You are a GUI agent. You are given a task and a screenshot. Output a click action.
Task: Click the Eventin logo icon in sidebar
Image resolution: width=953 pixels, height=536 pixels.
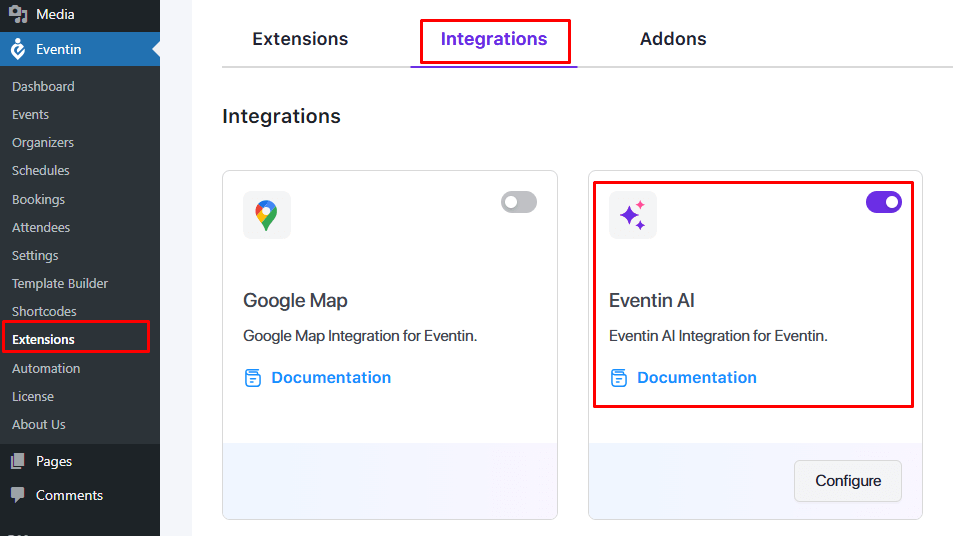pos(18,49)
